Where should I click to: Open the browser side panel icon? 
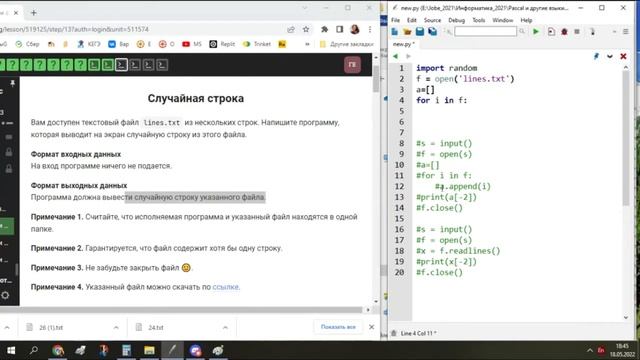click(x=340, y=29)
